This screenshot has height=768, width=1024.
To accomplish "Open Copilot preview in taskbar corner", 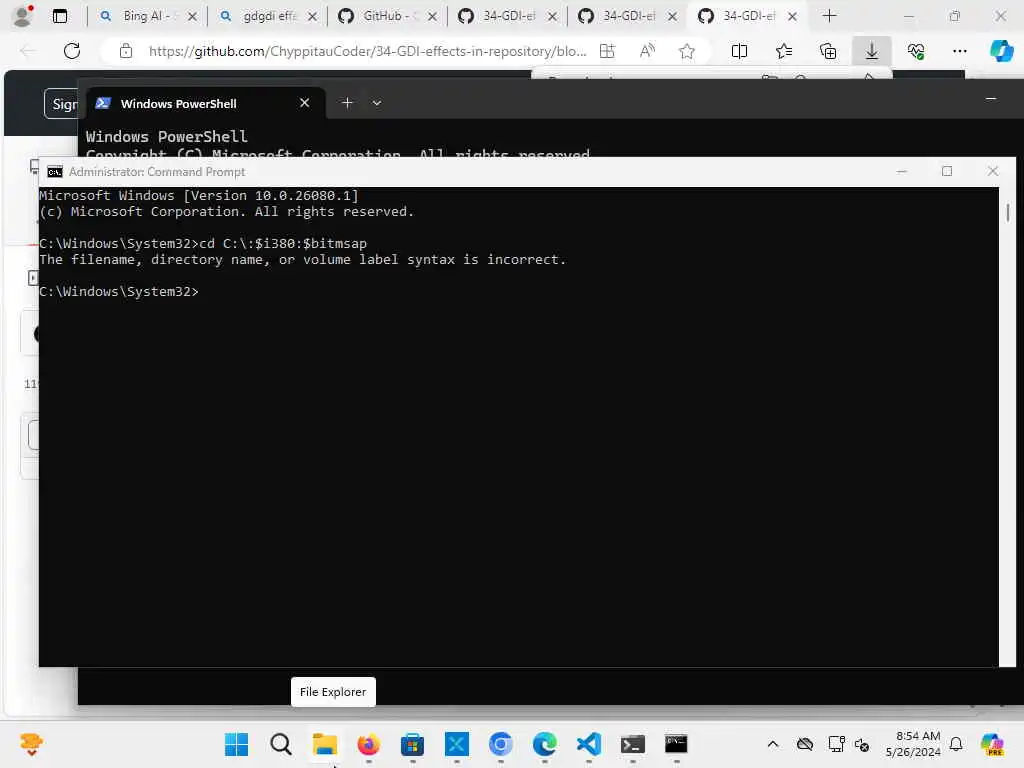I will click(992, 744).
